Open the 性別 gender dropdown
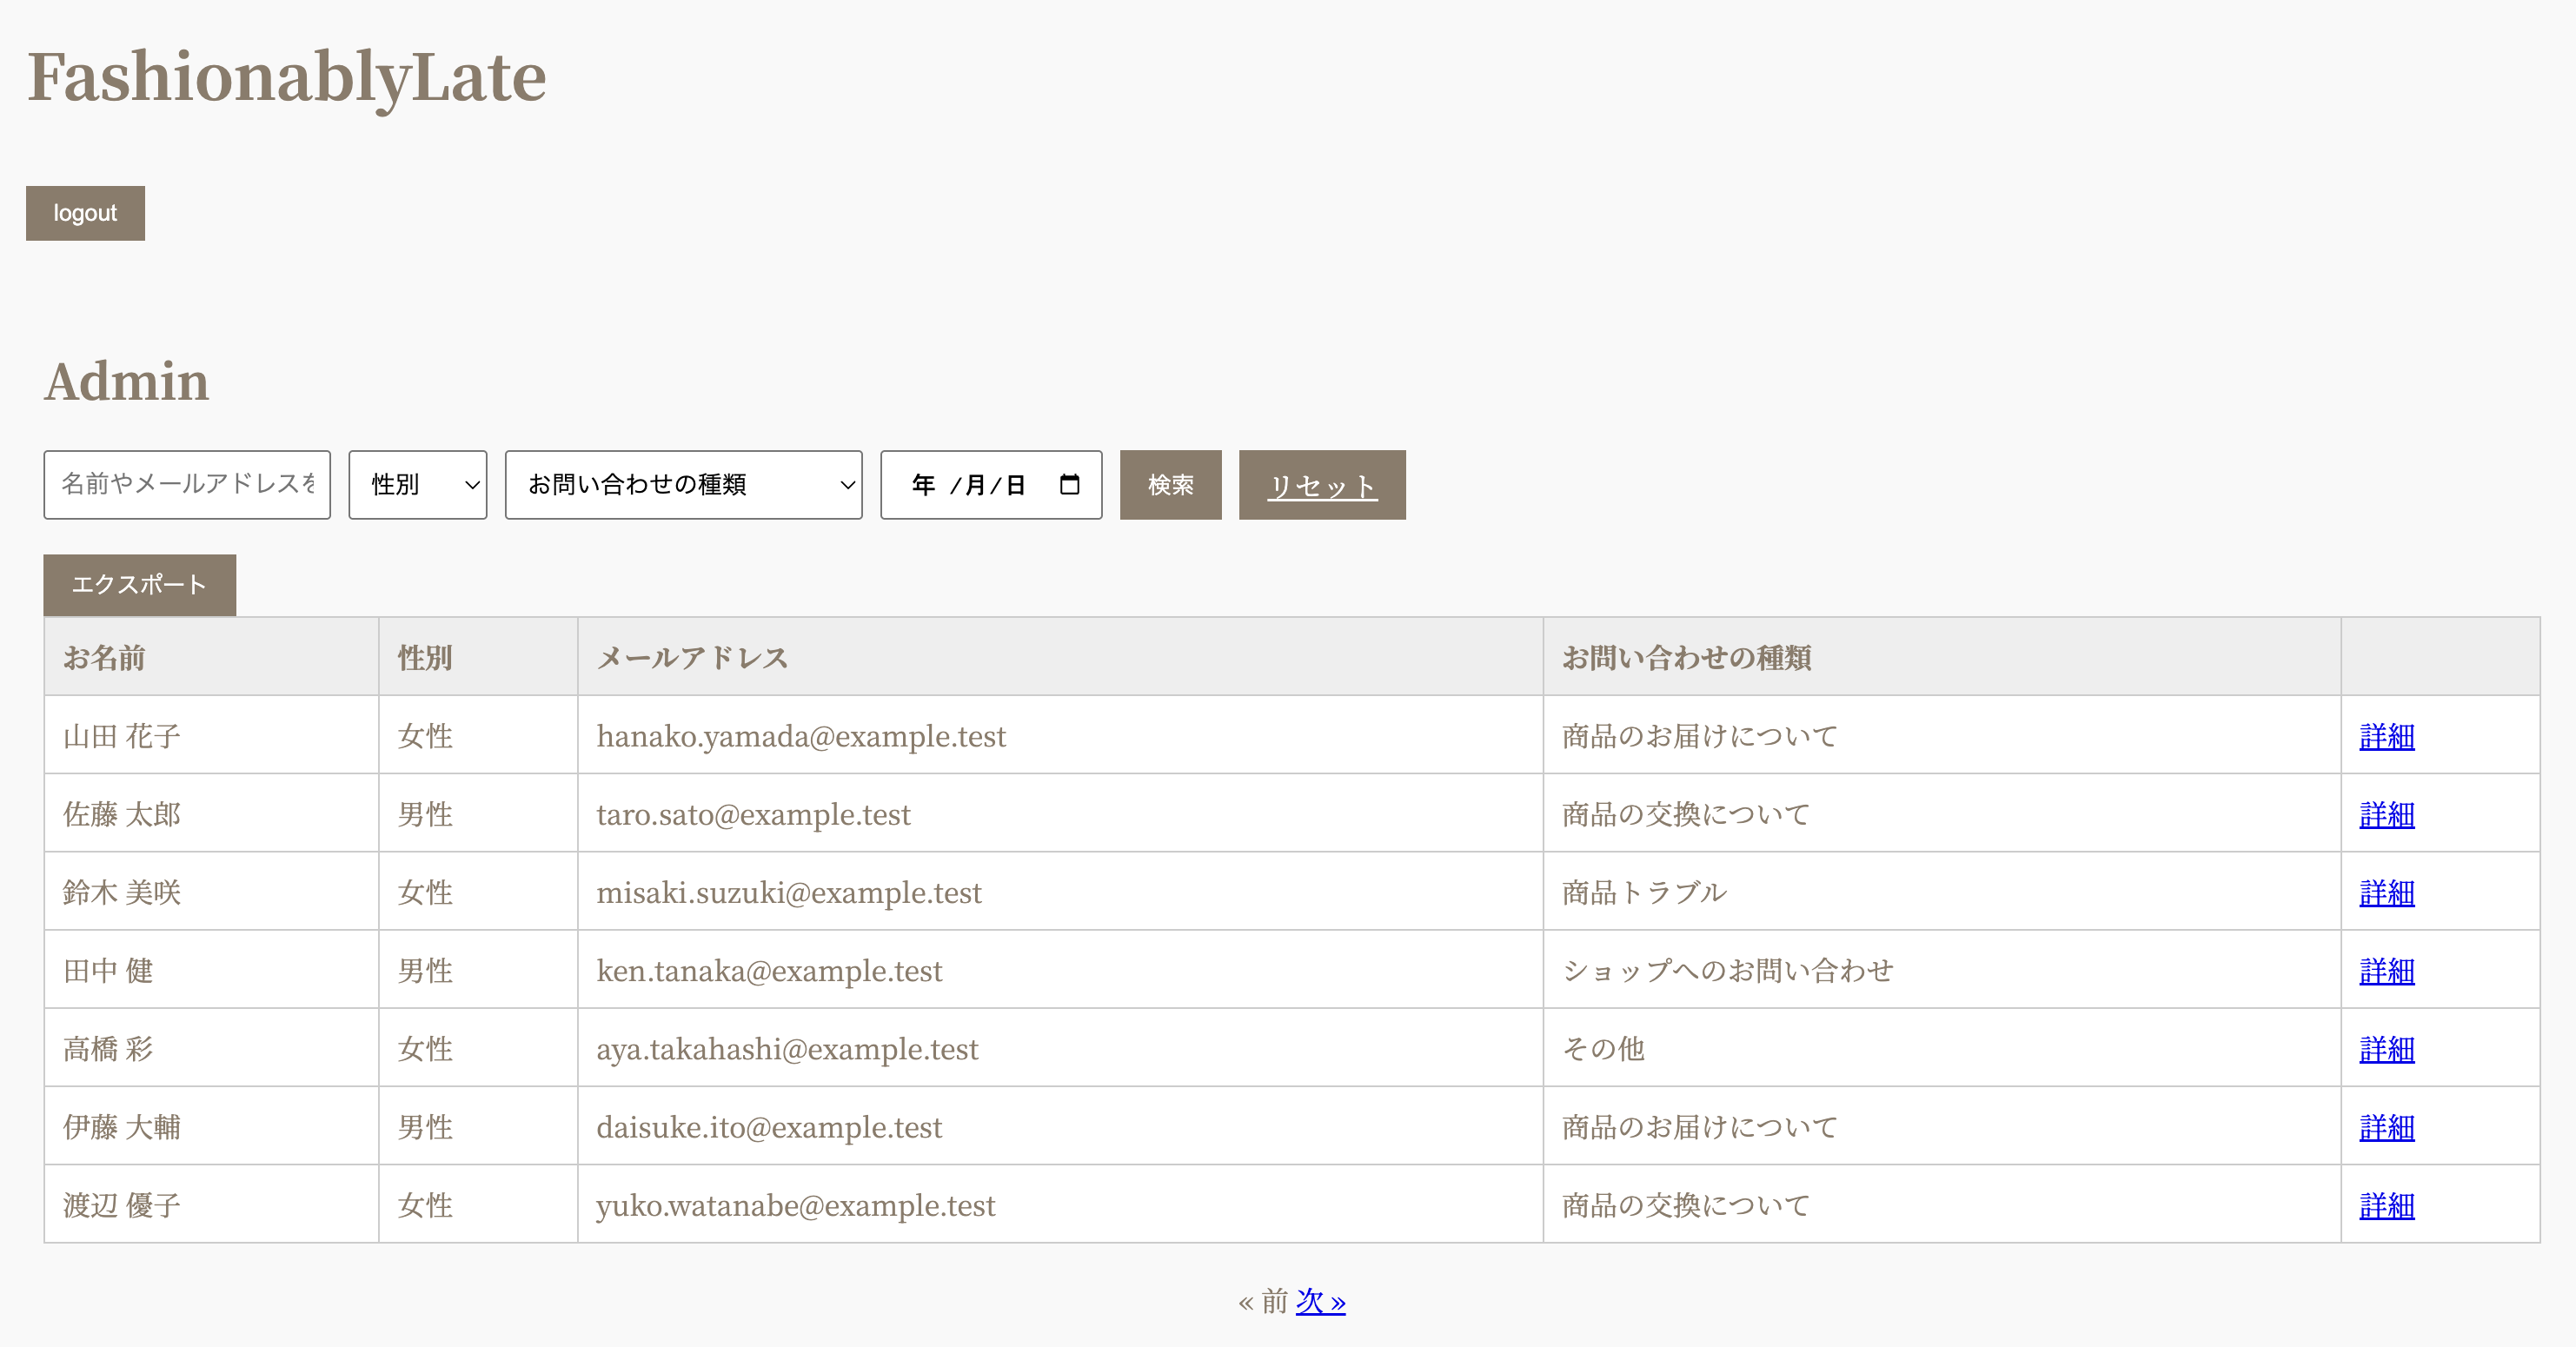Image resolution: width=2576 pixels, height=1347 pixels. (x=418, y=485)
